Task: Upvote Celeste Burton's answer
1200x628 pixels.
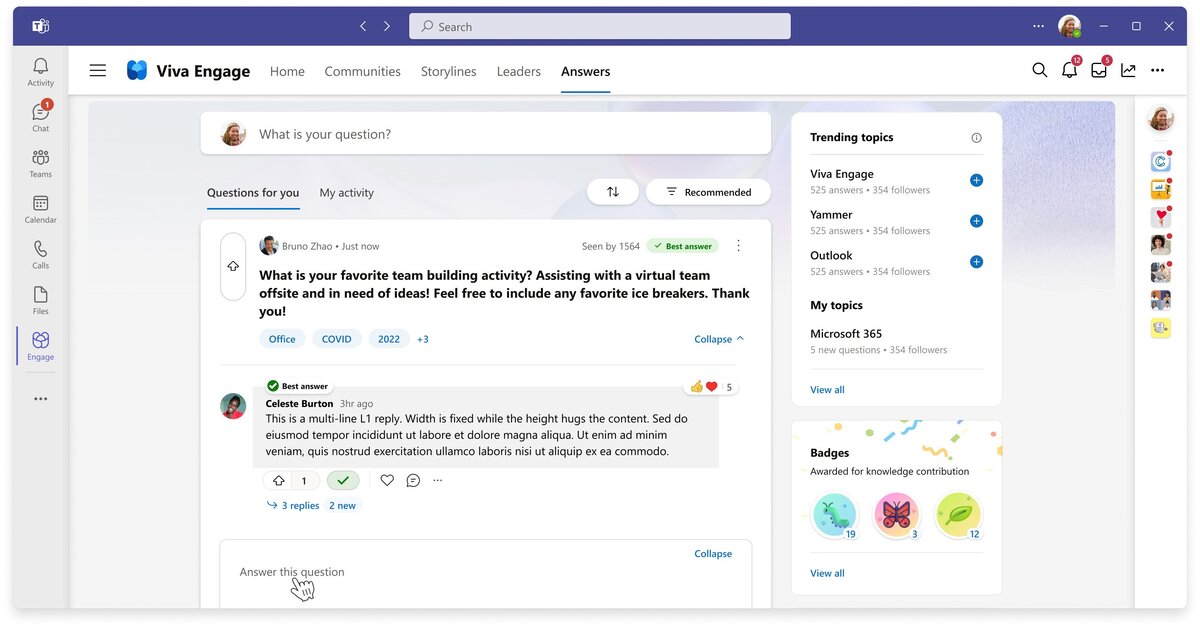Action: click(279, 480)
